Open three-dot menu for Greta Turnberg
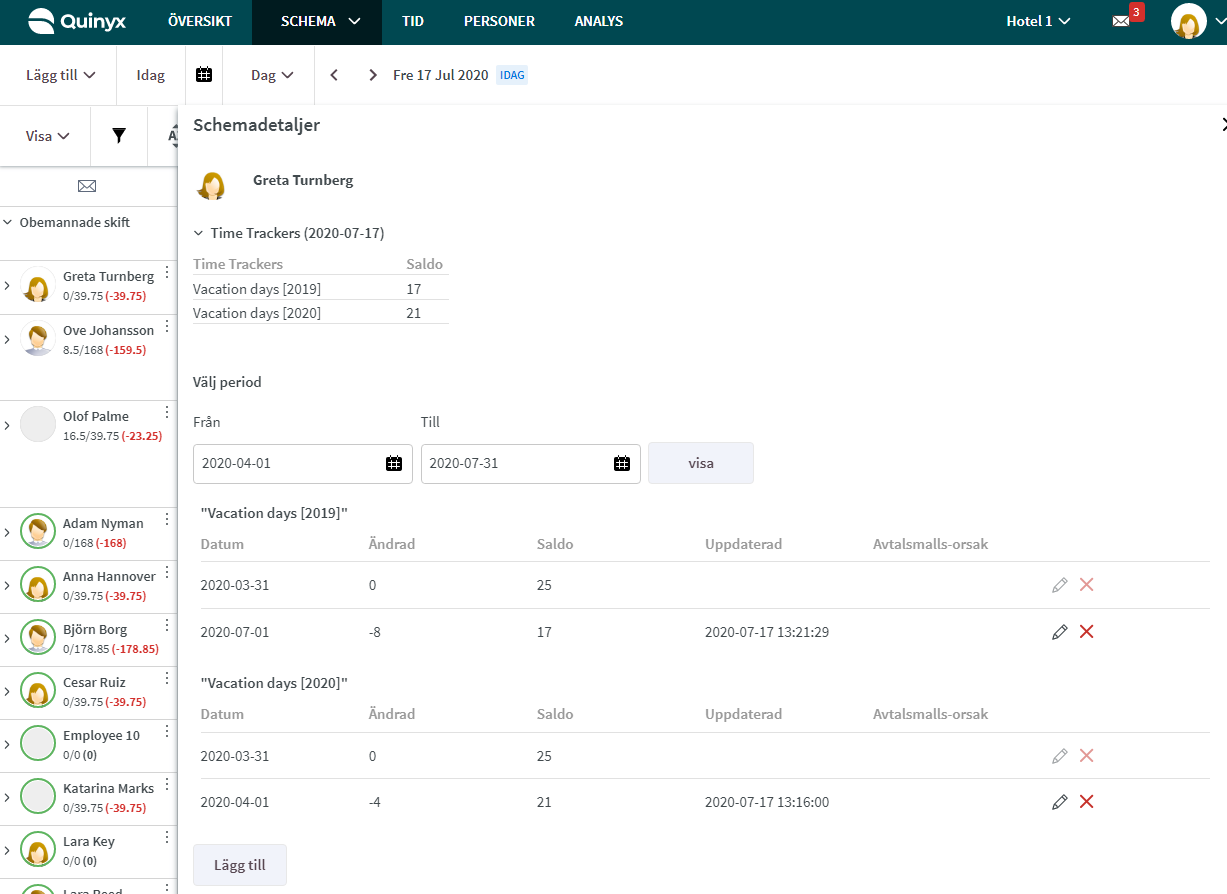Image resolution: width=1227 pixels, height=894 pixels. [x=167, y=273]
